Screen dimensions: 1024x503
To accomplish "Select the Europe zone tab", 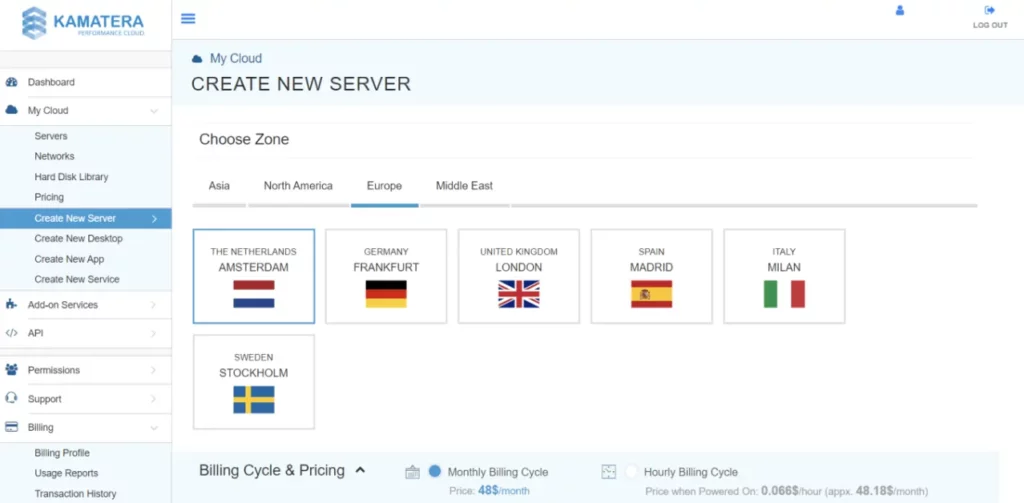I will (x=384, y=186).
